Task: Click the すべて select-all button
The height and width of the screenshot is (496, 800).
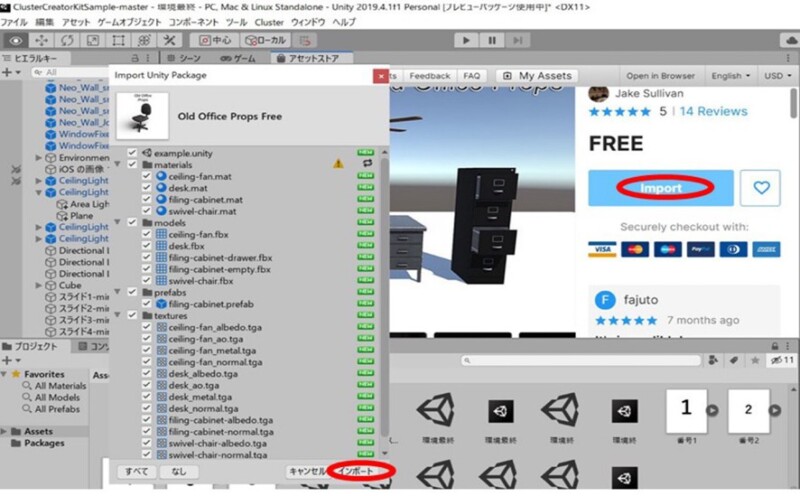Action: [x=136, y=472]
